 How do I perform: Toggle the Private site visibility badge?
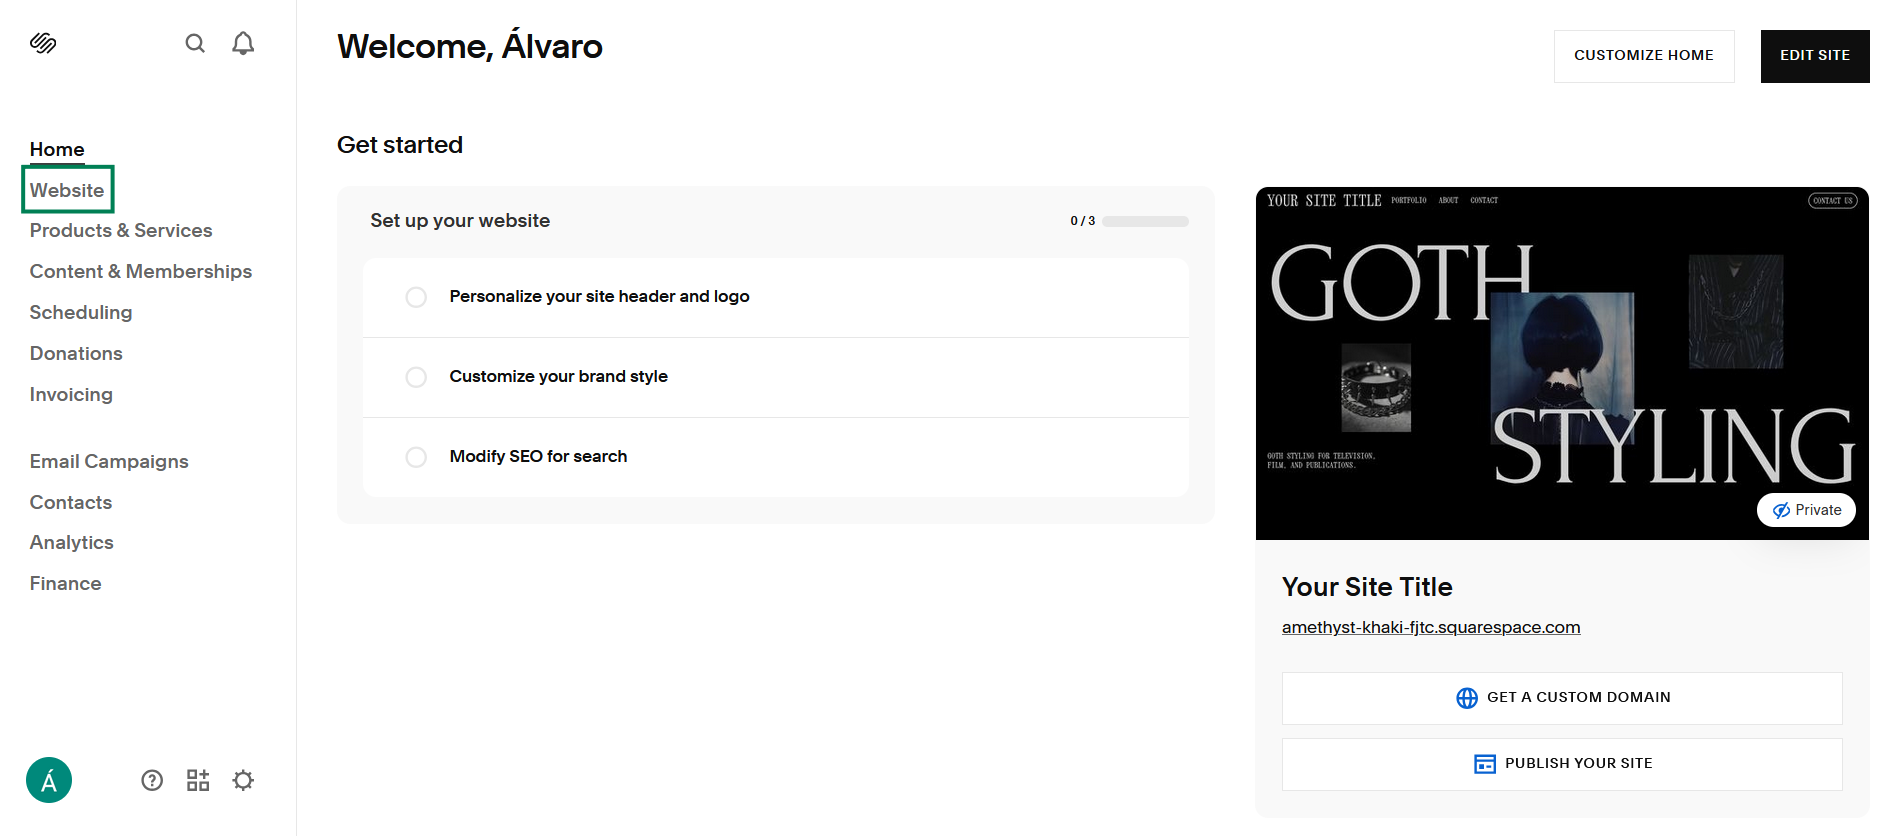tap(1806, 510)
